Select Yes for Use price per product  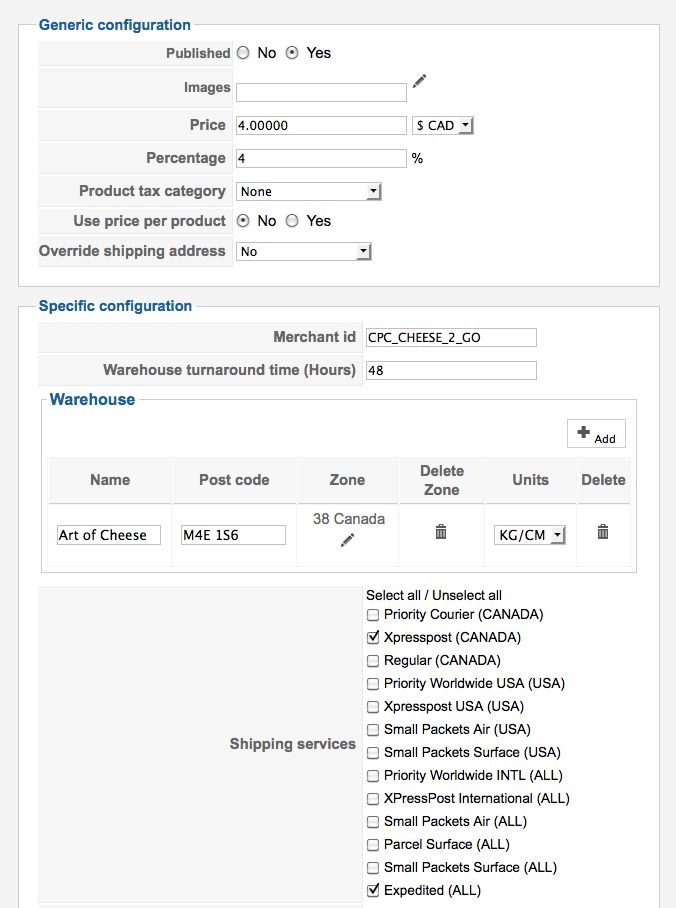[293, 221]
